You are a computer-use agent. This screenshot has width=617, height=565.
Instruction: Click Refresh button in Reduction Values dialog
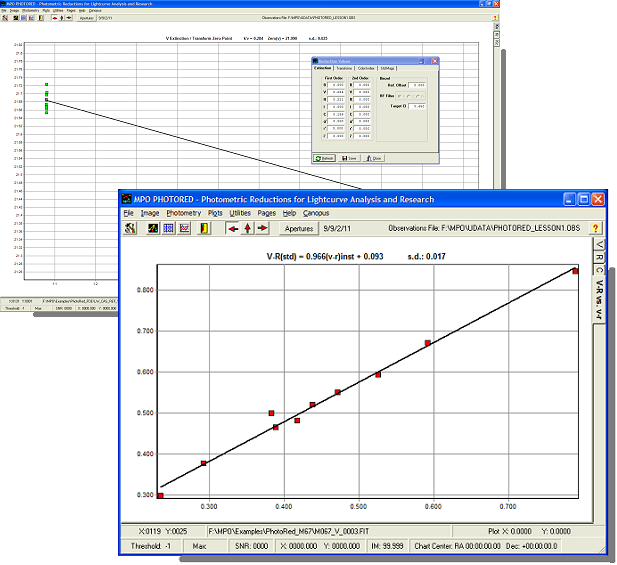point(325,158)
